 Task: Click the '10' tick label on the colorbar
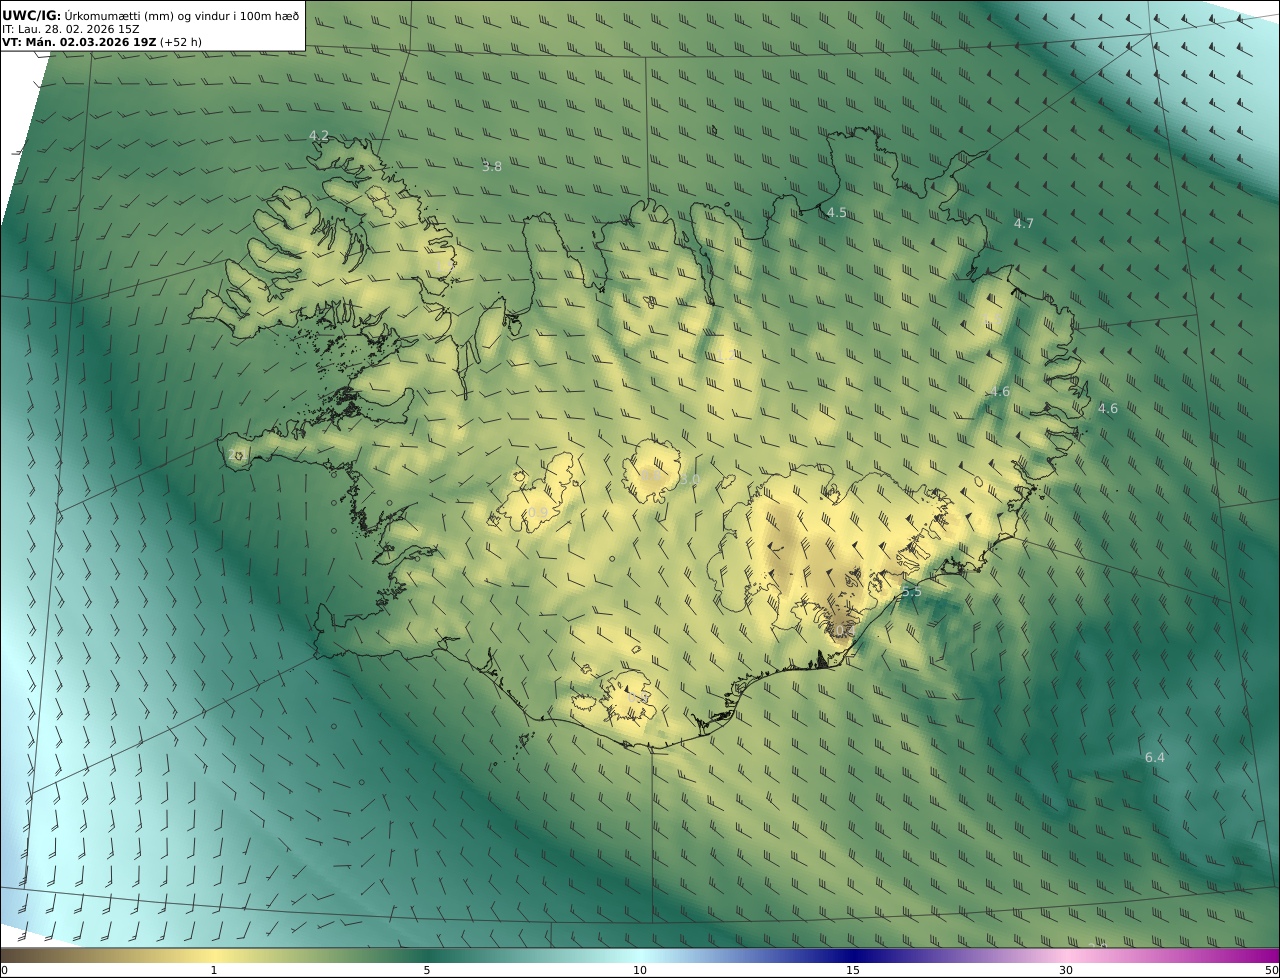click(640, 970)
